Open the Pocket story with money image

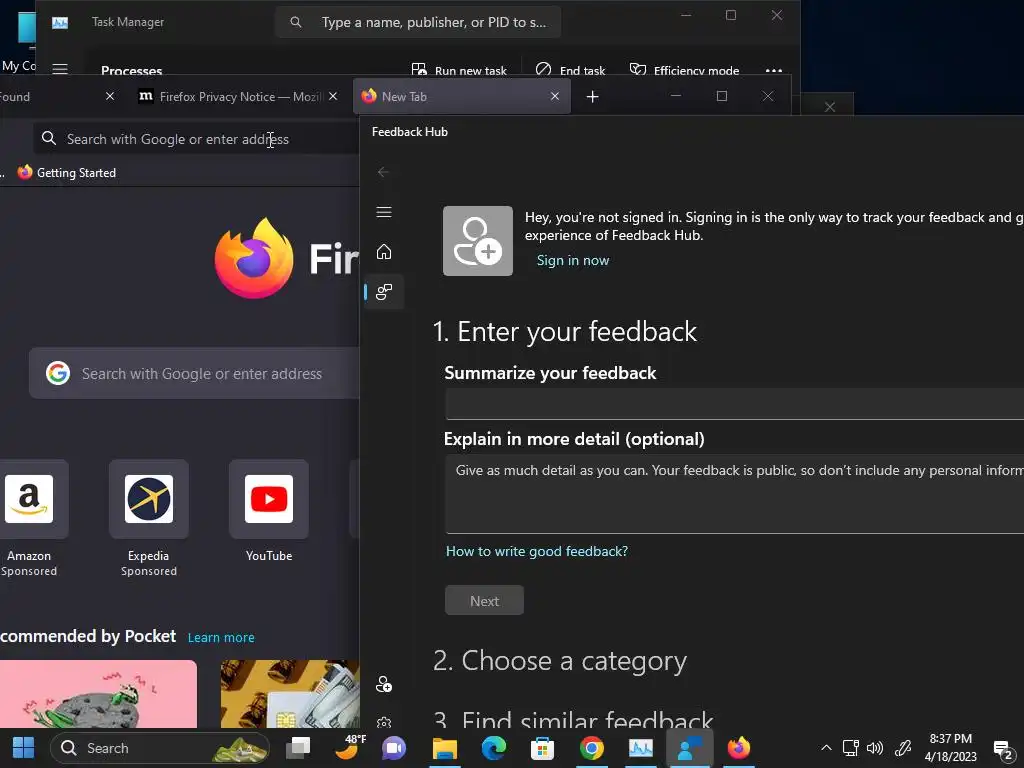click(x=290, y=694)
